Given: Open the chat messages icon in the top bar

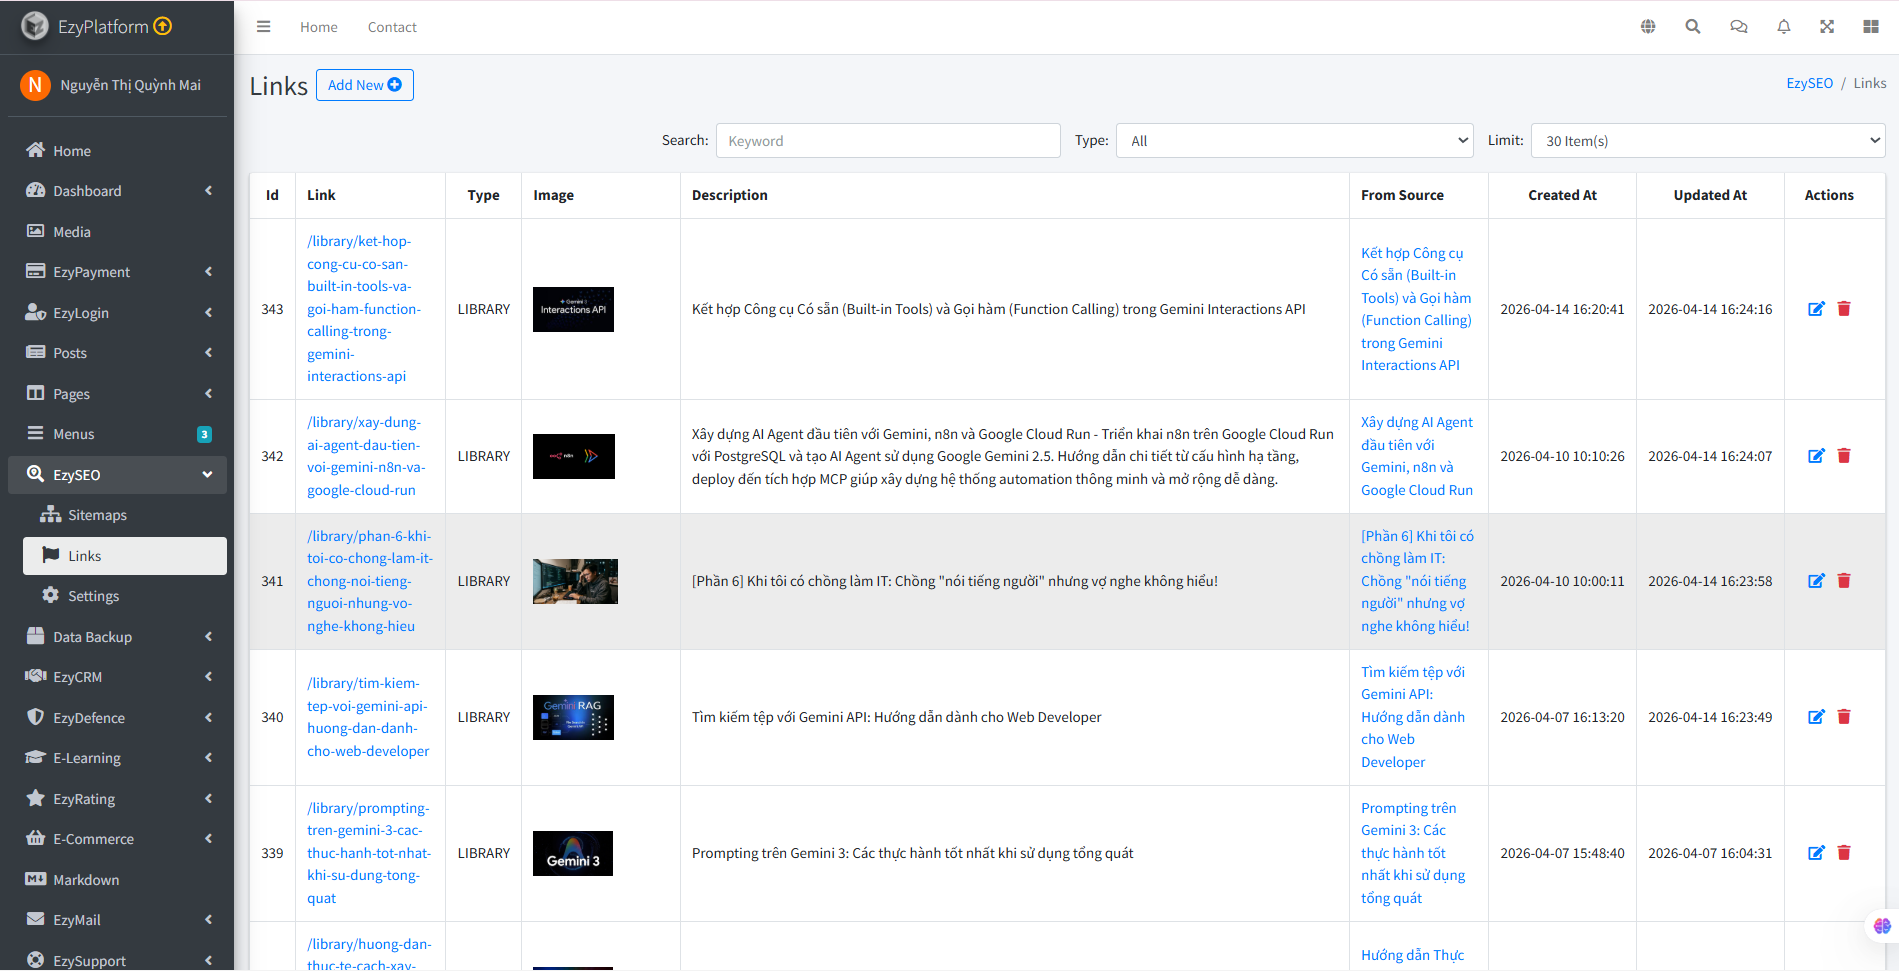Looking at the screenshot, I should click(x=1738, y=26).
